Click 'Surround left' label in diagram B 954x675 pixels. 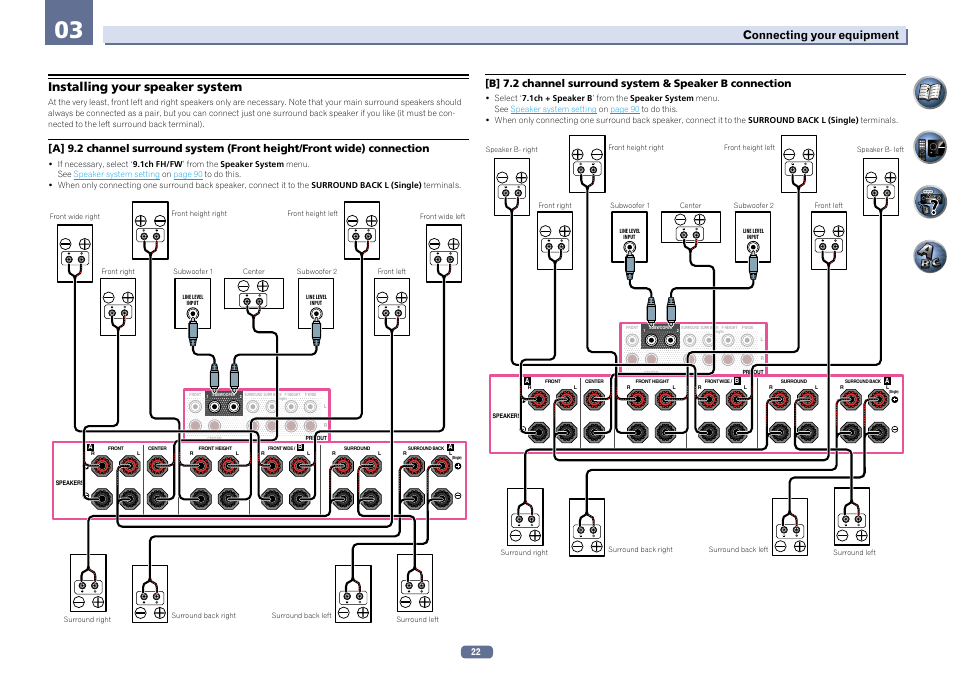tap(854, 553)
